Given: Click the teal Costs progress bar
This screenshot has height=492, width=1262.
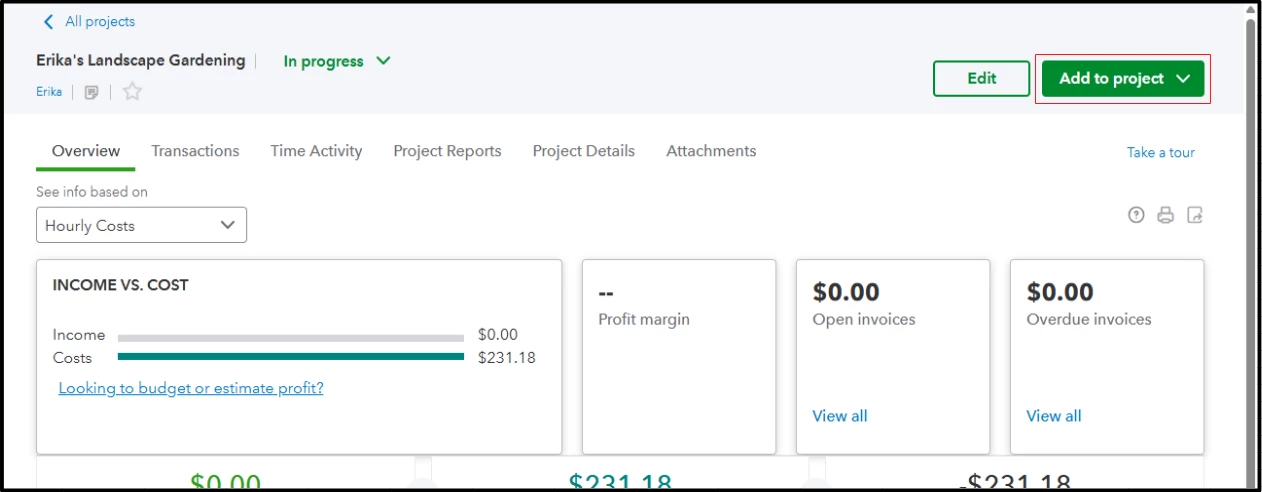Looking at the screenshot, I should pyautogui.click(x=291, y=356).
